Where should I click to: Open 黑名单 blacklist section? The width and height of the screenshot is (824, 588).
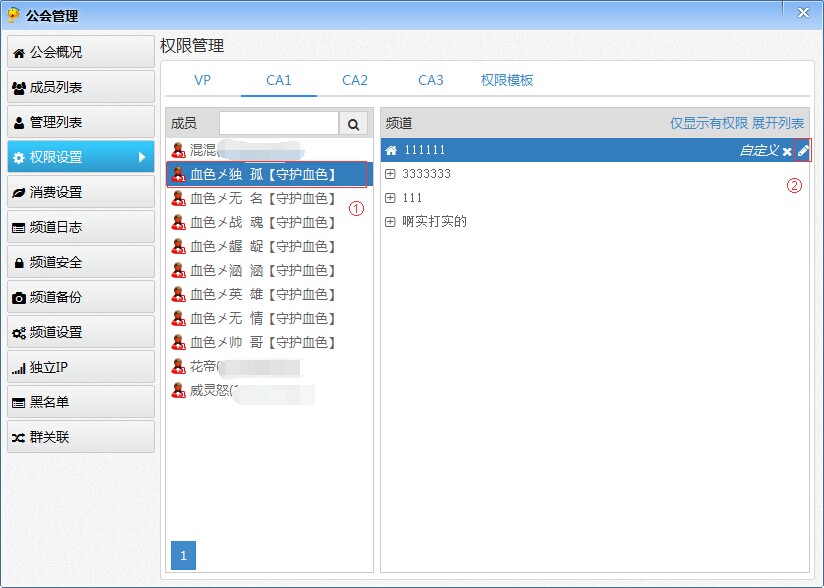tap(81, 402)
